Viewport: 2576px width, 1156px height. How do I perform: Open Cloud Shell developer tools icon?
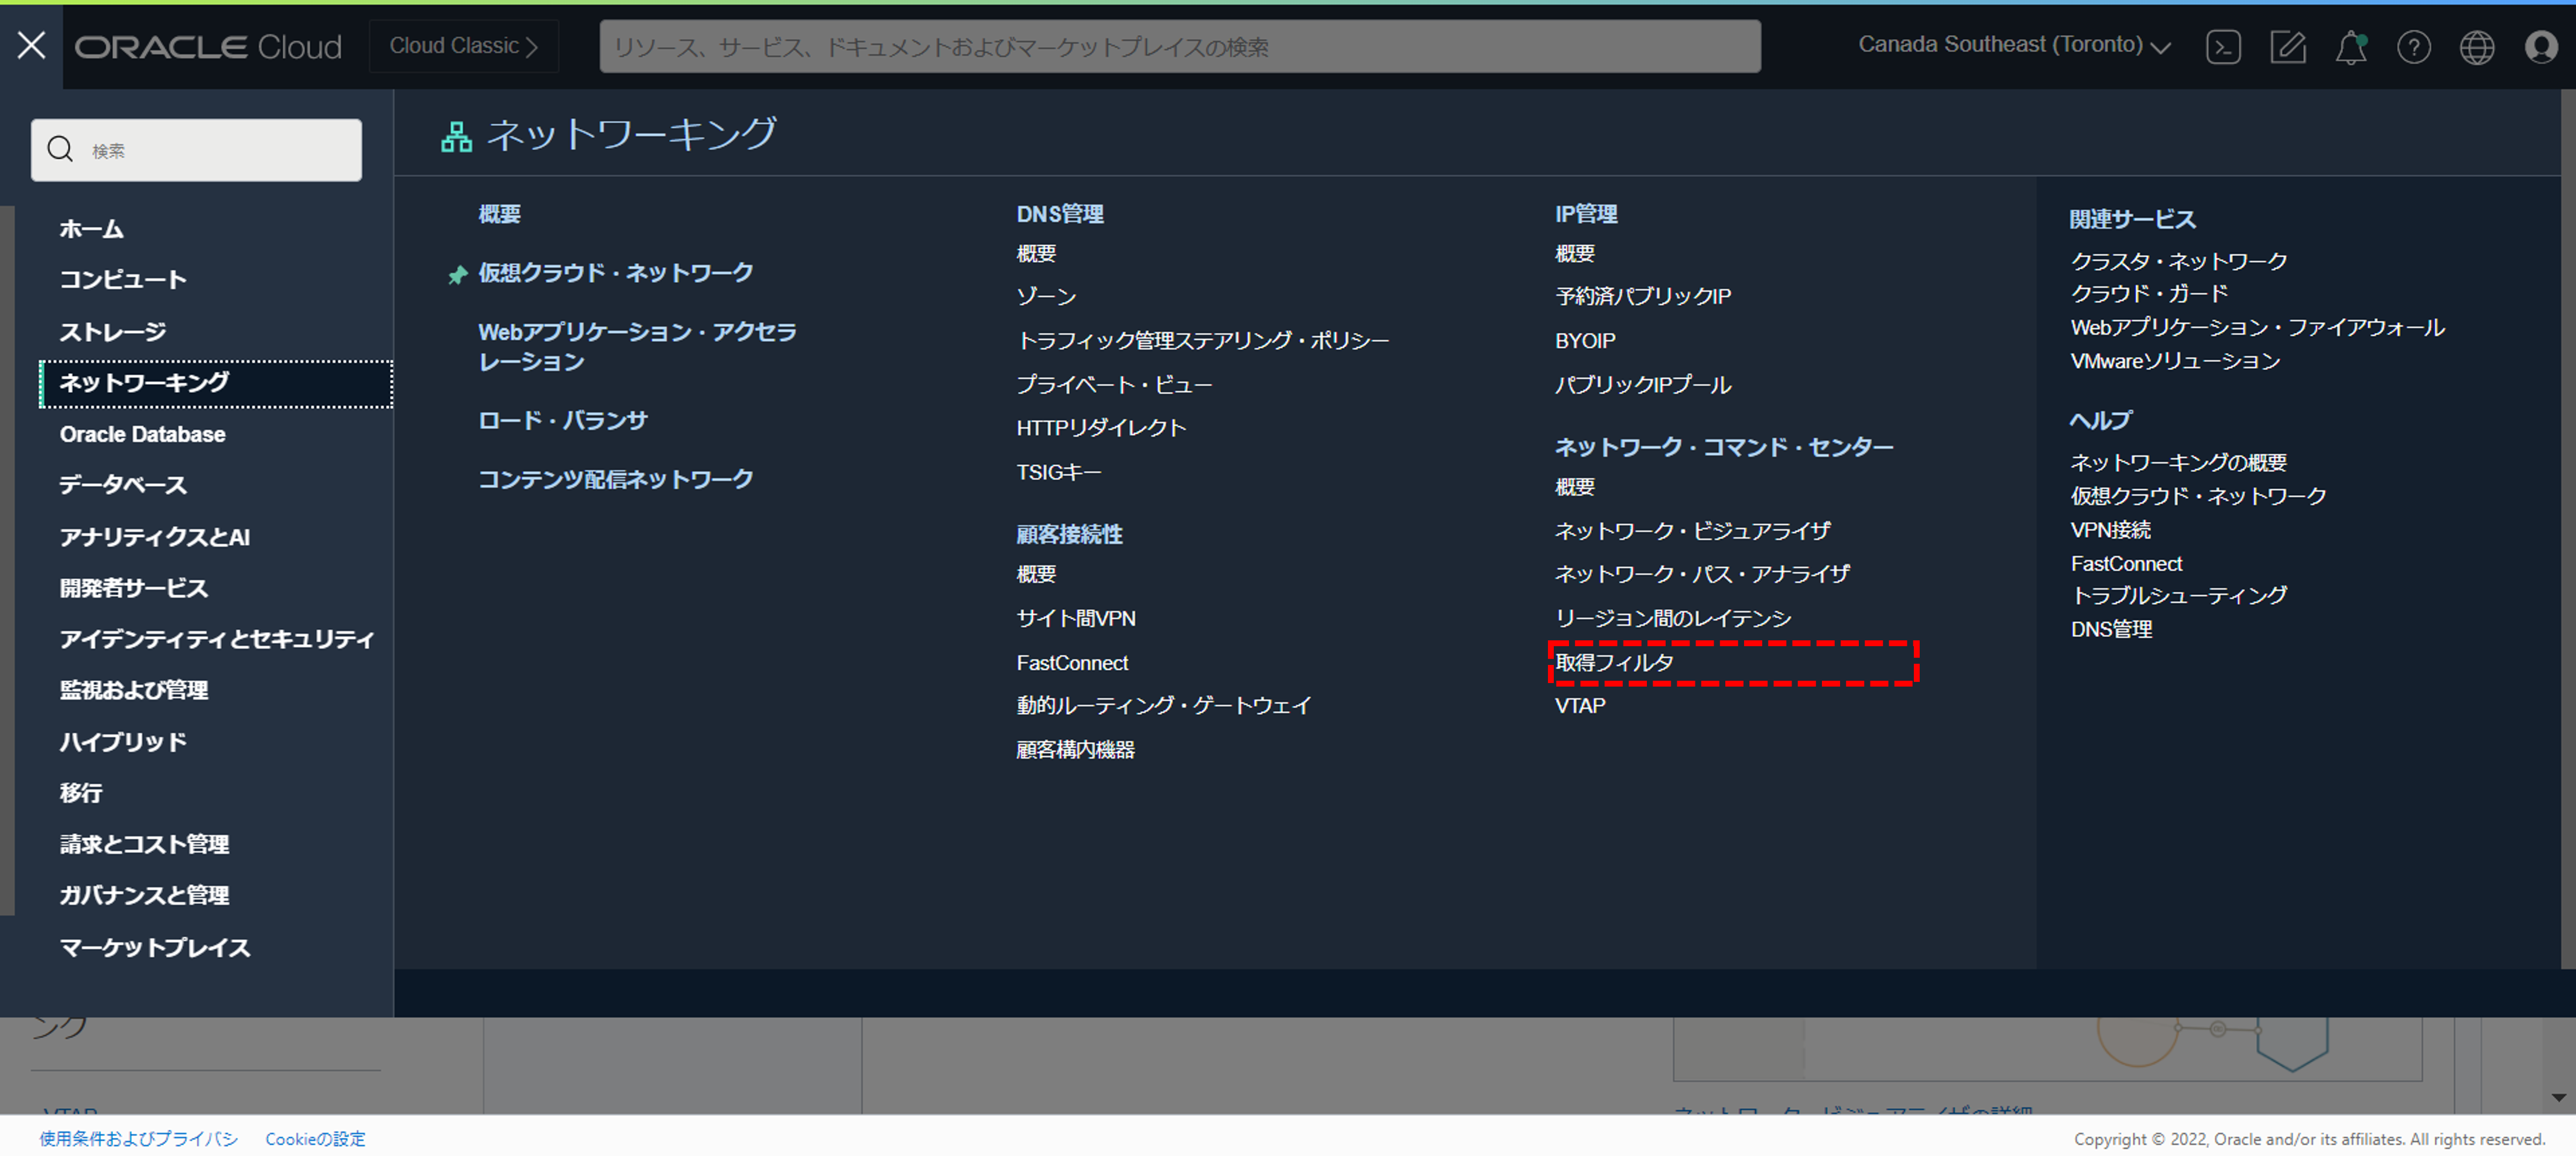2223,47
